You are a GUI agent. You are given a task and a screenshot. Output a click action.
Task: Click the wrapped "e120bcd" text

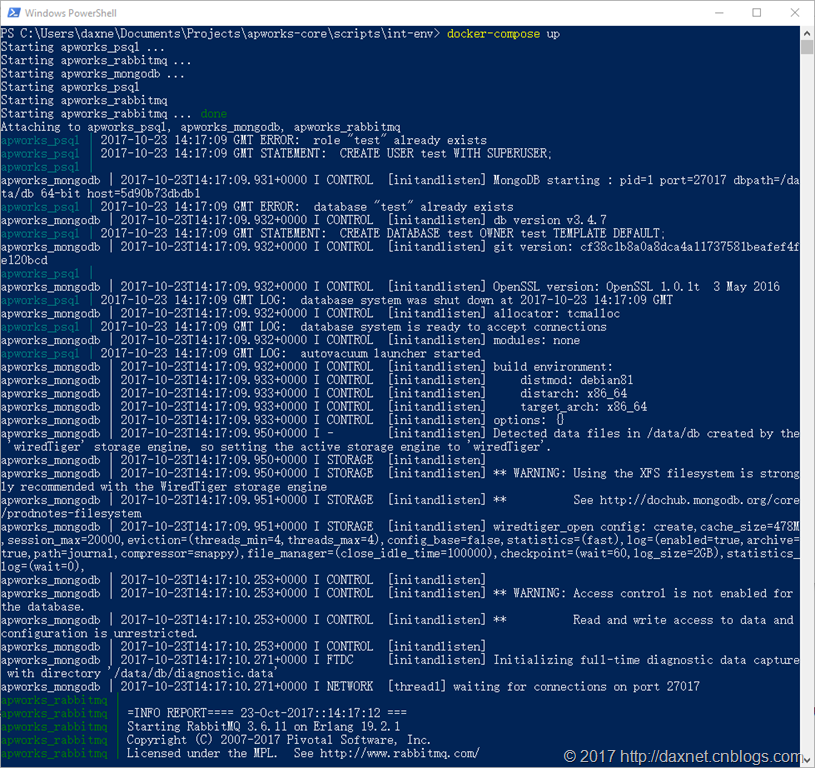click(24, 260)
